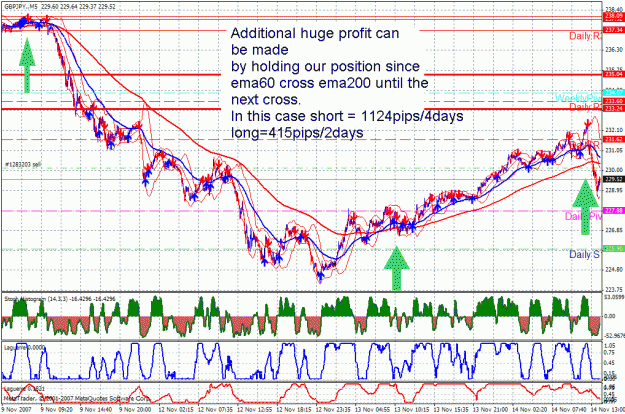Screen dimensions: 625x414
Task: Click the stochastic 0.00 scale value
Action: tap(610, 316)
